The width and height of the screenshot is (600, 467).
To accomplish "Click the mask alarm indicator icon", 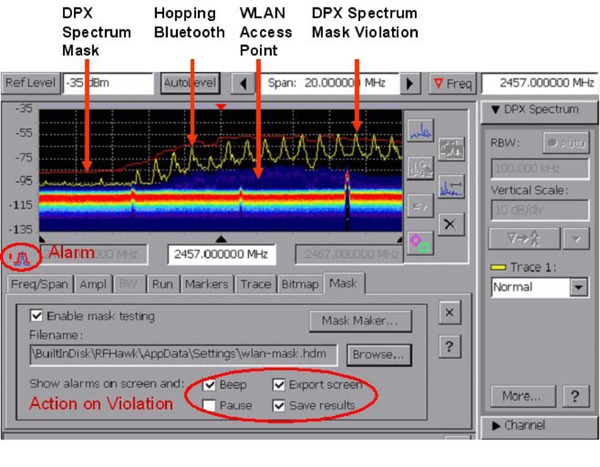I will point(17,256).
